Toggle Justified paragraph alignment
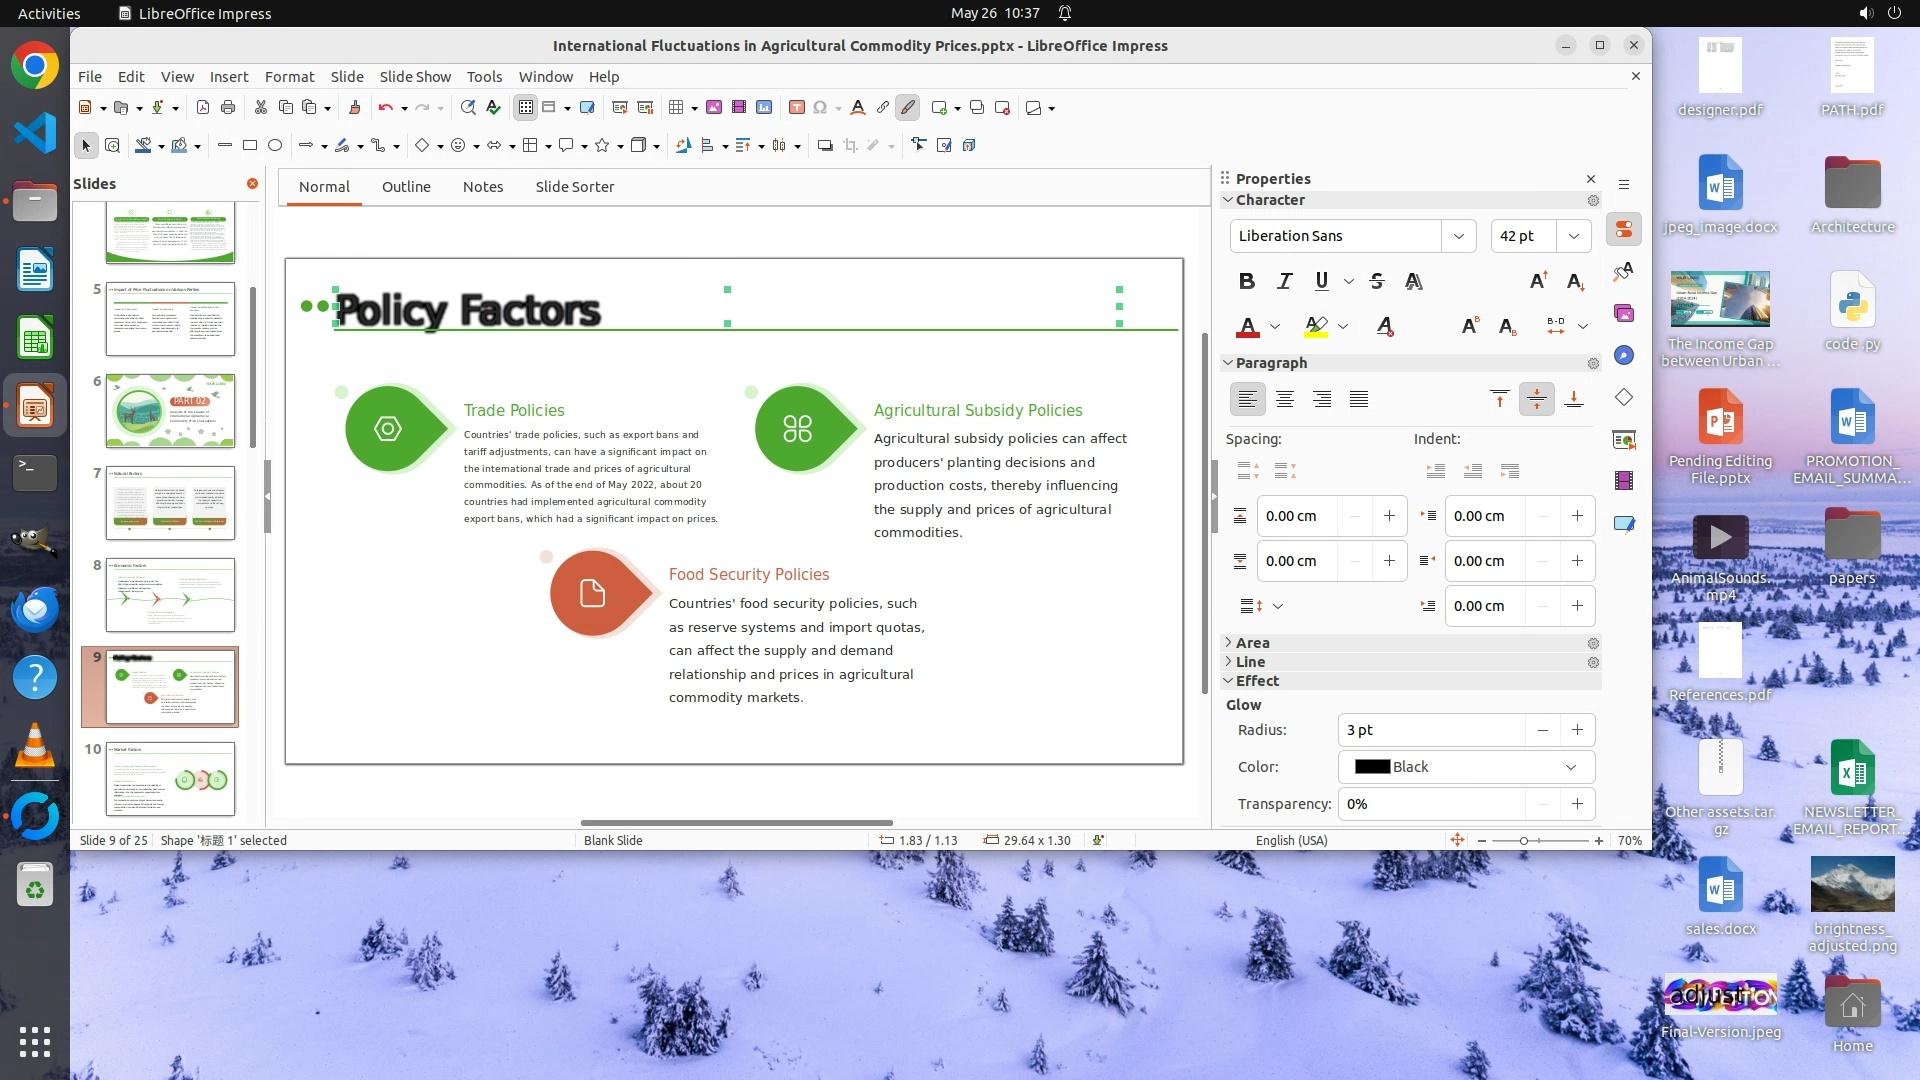 click(x=1359, y=400)
